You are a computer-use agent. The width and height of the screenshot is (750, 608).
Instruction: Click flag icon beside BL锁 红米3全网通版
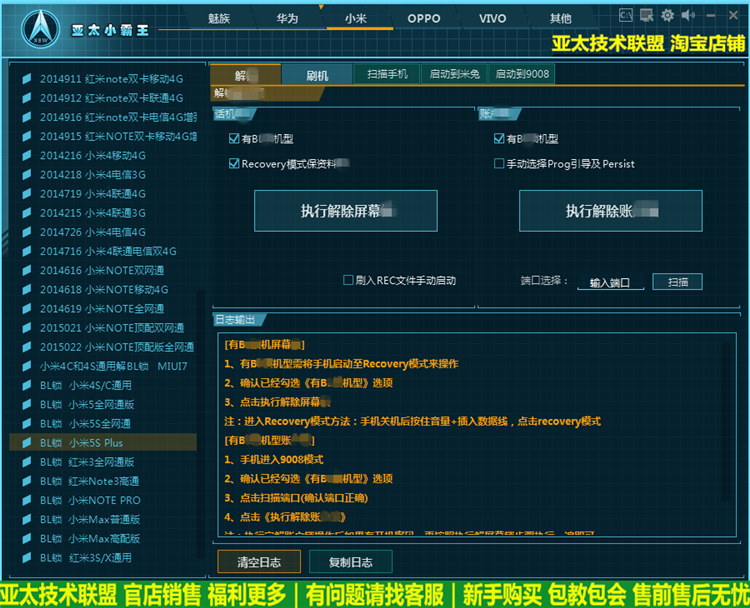coord(27,462)
